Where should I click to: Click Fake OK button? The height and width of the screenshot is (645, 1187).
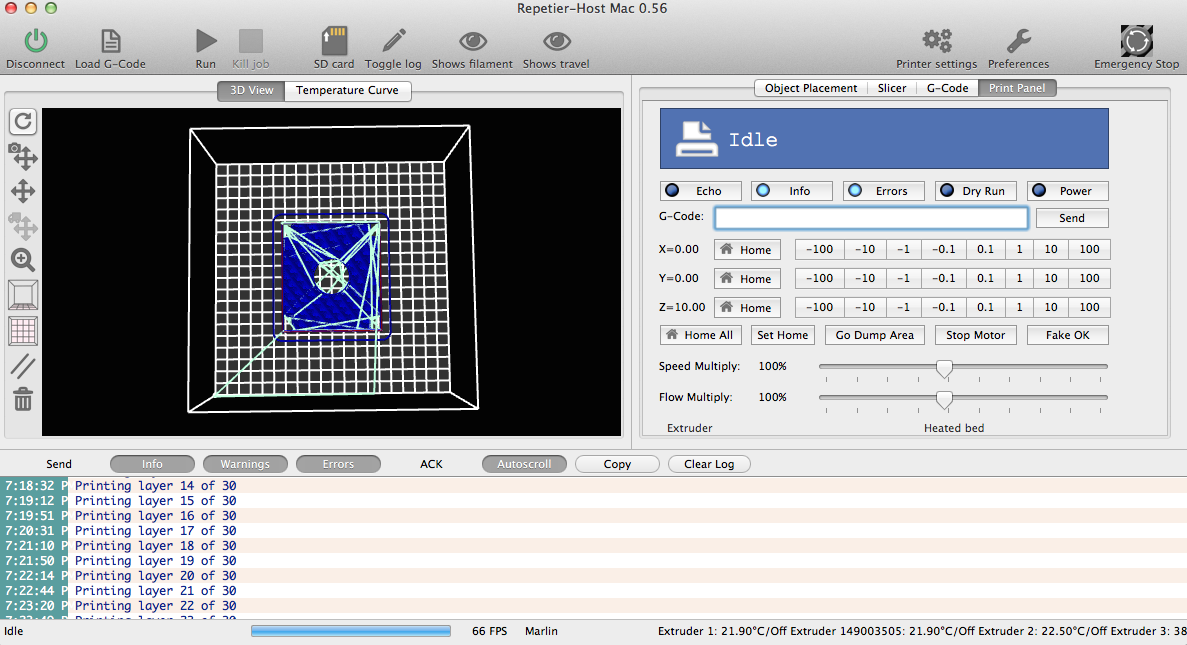pos(1067,335)
